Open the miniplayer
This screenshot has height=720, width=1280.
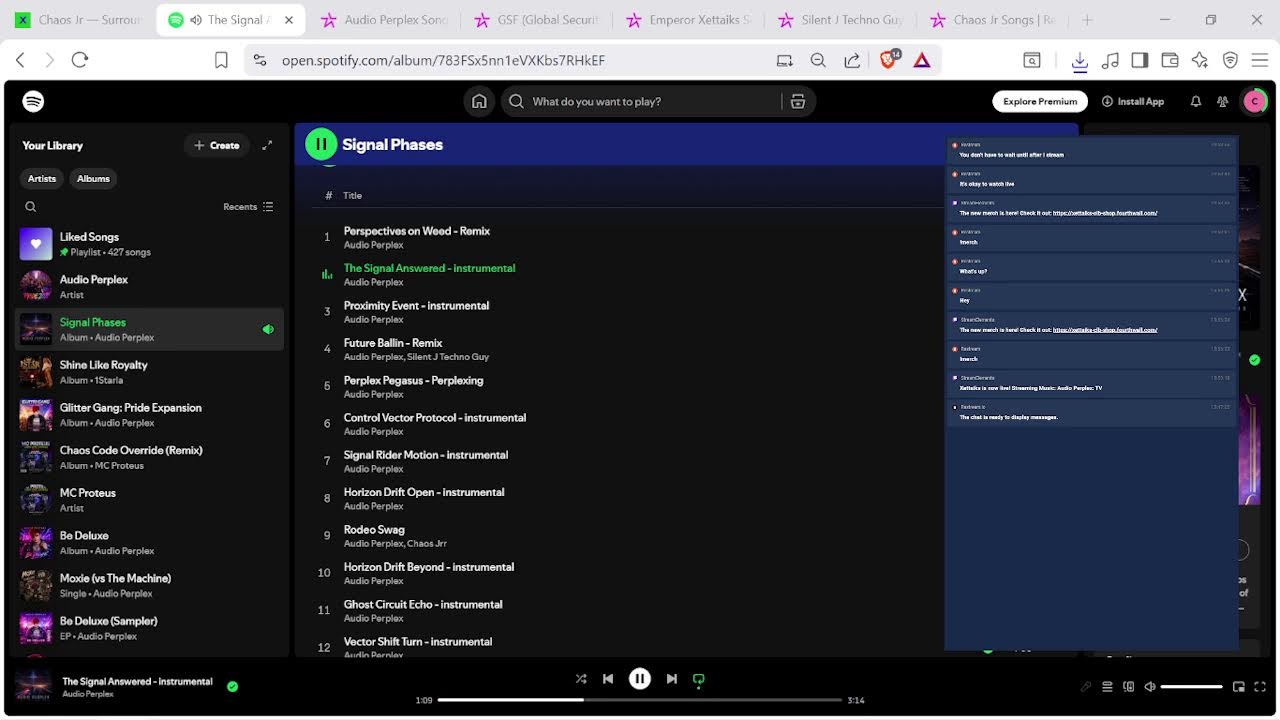click(1239, 687)
